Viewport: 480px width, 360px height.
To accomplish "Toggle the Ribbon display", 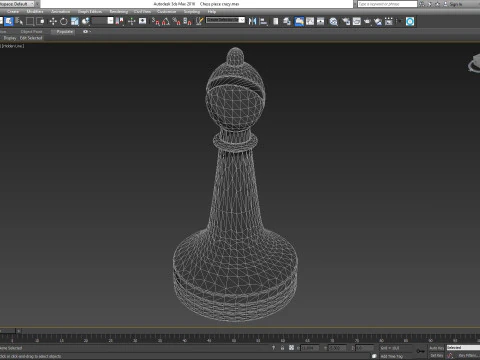I will coord(299,21).
